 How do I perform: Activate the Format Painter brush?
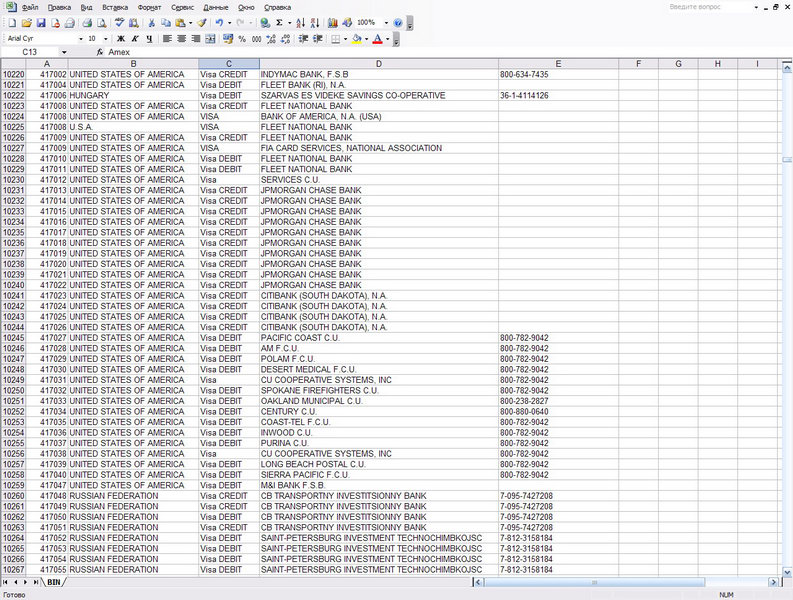[x=202, y=23]
